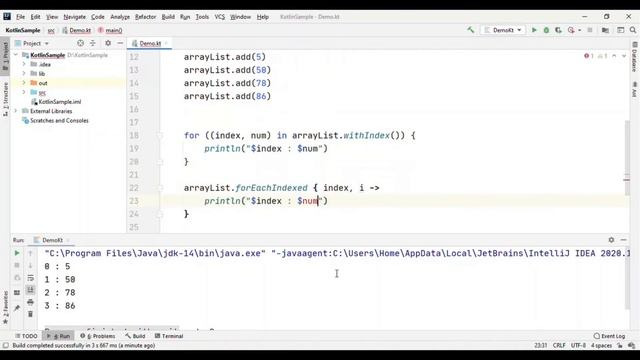
Task: Expand the lib folder
Action: (x=24, y=73)
